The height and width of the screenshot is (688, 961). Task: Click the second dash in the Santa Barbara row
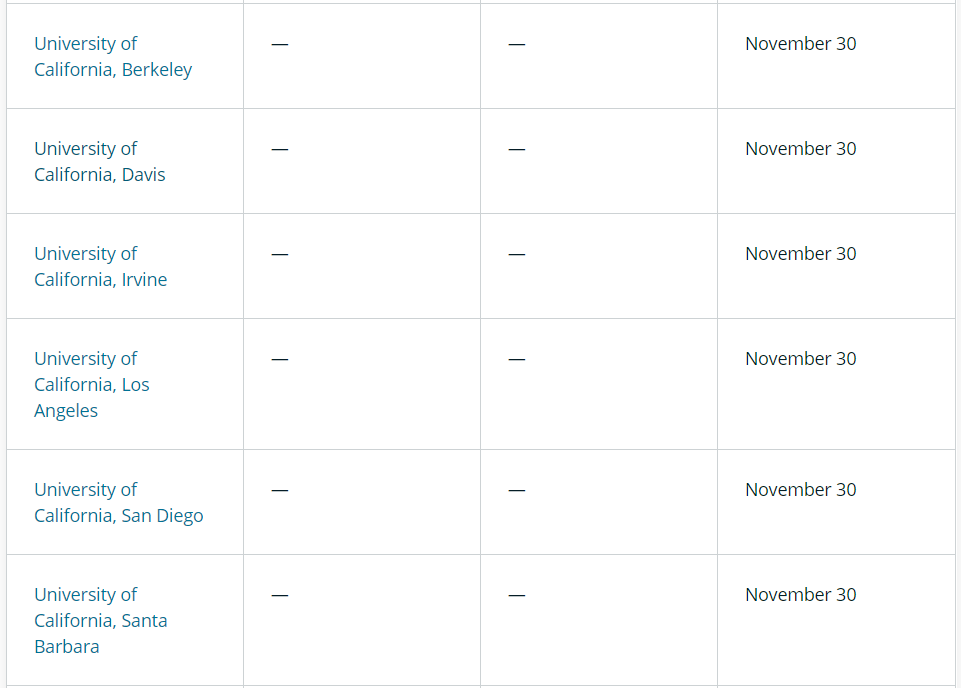(516, 596)
